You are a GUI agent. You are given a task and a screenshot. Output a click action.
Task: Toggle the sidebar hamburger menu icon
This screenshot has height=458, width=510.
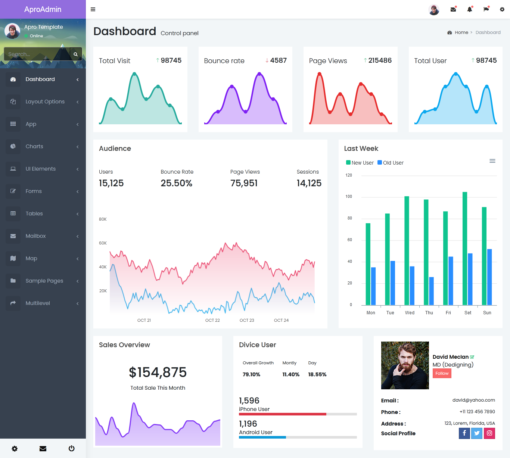(x=93, y=9)
